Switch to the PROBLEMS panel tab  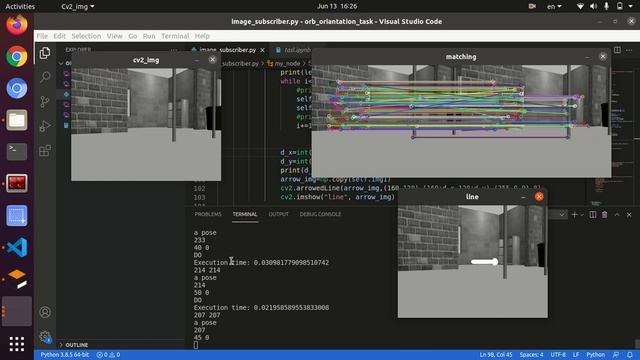point(208,214)
